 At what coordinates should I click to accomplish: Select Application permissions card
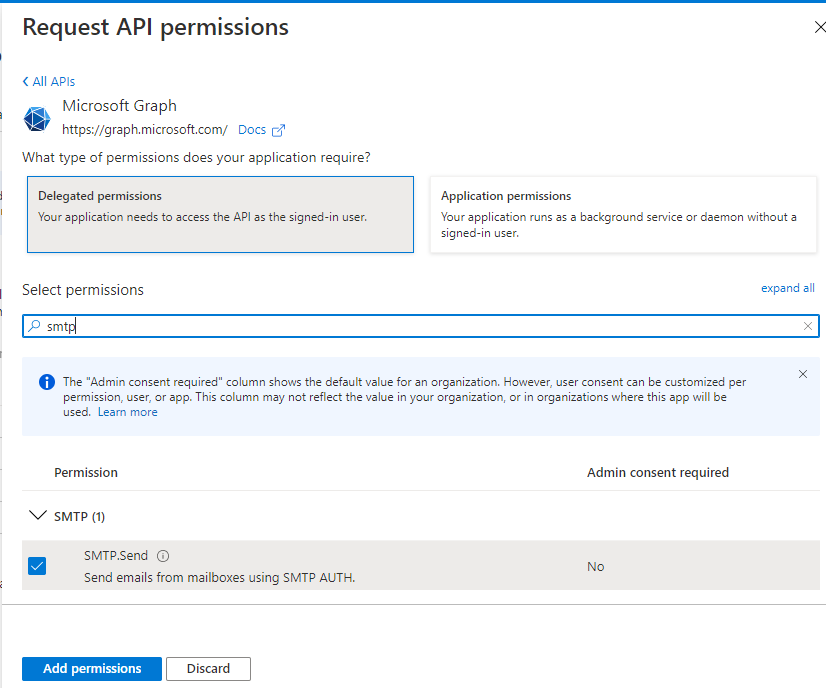(623, 214)
